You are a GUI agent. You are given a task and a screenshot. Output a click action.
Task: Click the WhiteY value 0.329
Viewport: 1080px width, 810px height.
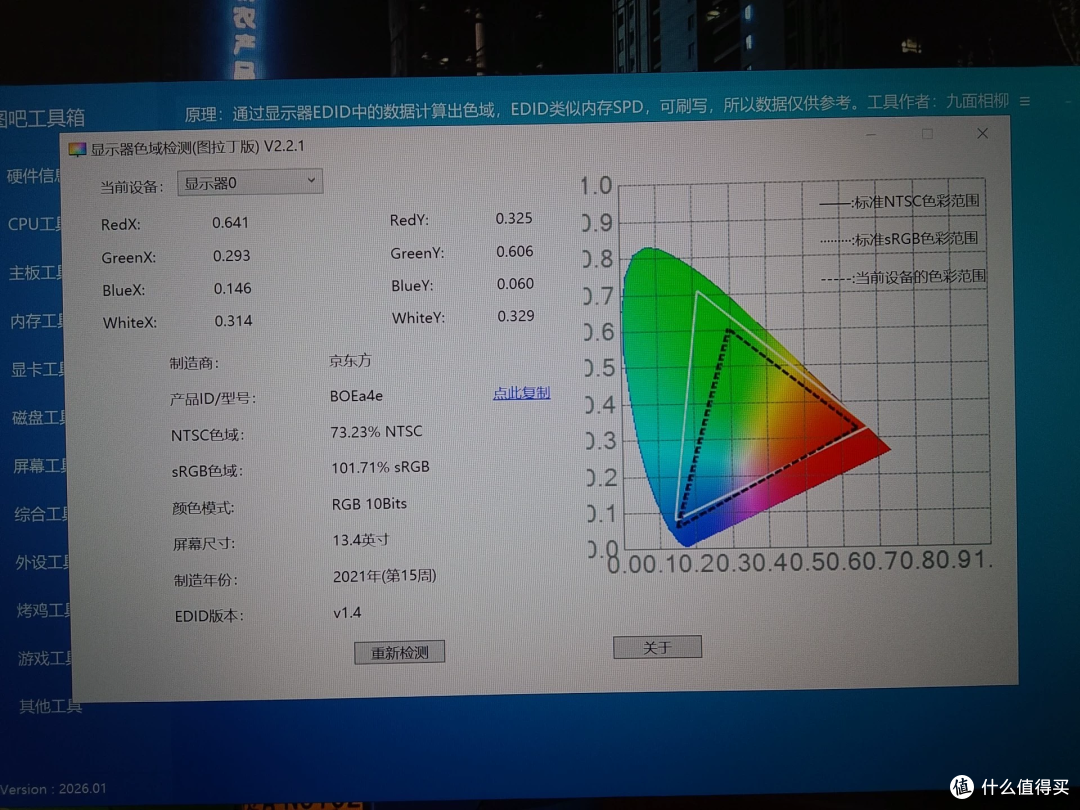516,316
